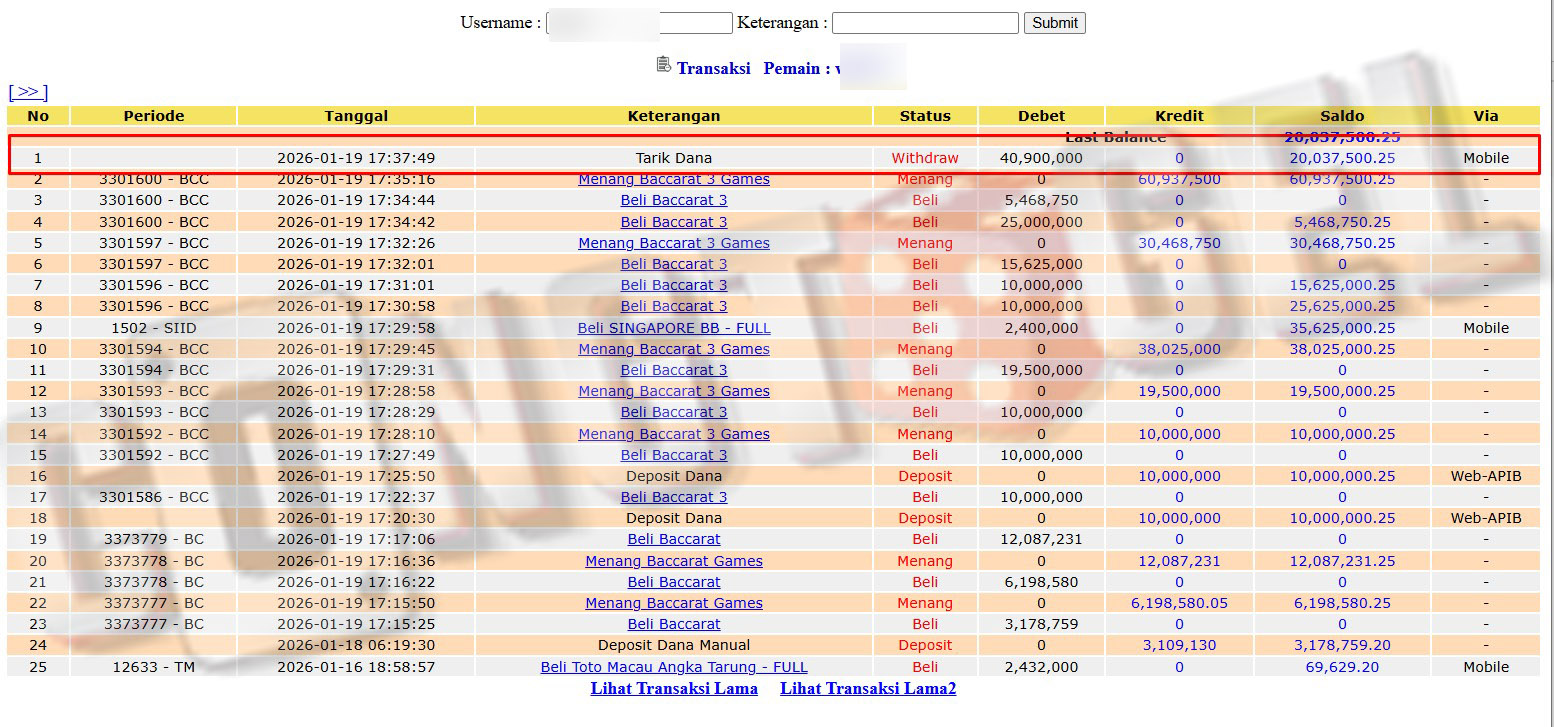Open Beli SINGAPORE BB - FULL link
This screenshot has width=1554, height=727.
[x=673, y=328]
